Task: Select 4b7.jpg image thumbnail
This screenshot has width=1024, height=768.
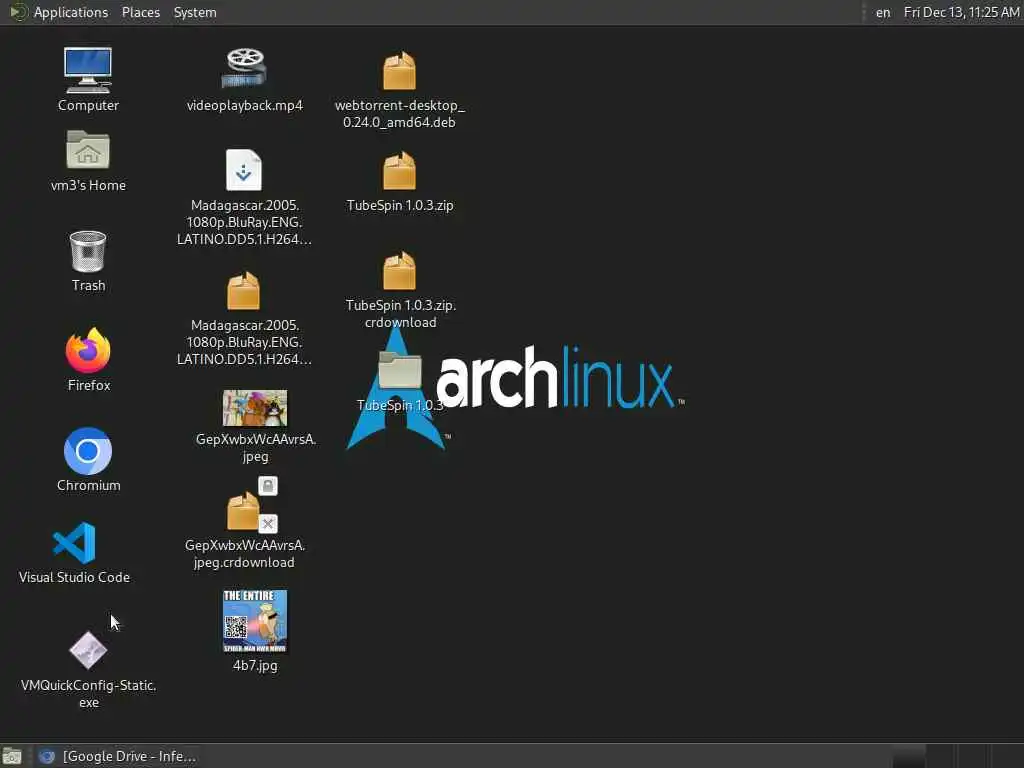Action: pos(255,621)
